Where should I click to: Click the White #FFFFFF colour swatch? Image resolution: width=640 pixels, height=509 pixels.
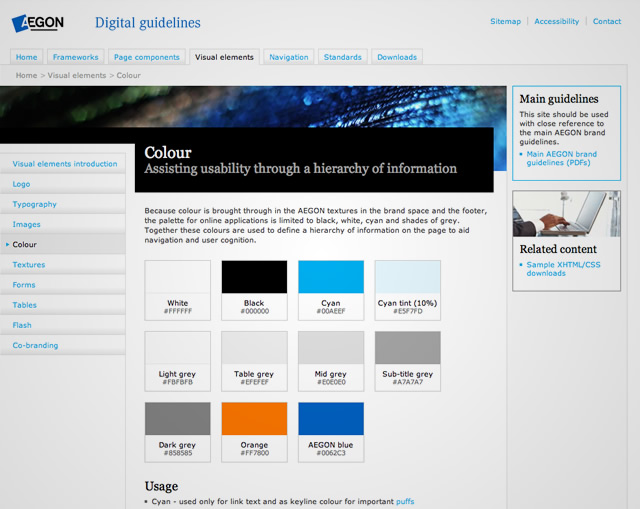tap(178, 290)
